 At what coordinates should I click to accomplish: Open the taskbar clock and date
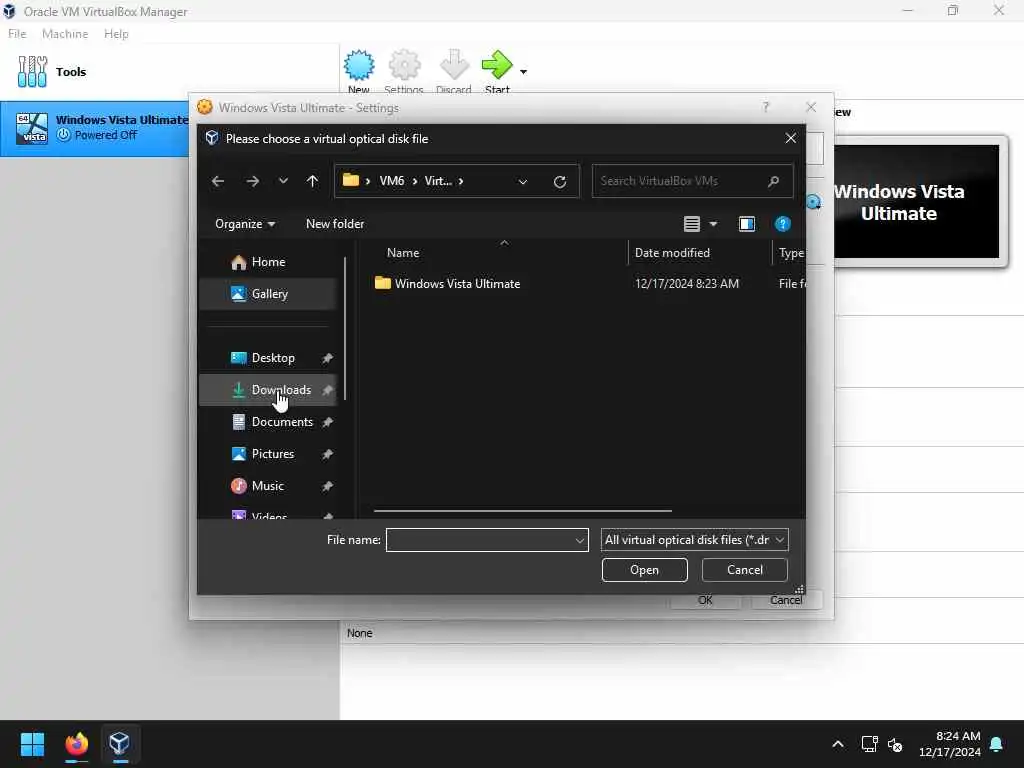click(x=950, y=744)
